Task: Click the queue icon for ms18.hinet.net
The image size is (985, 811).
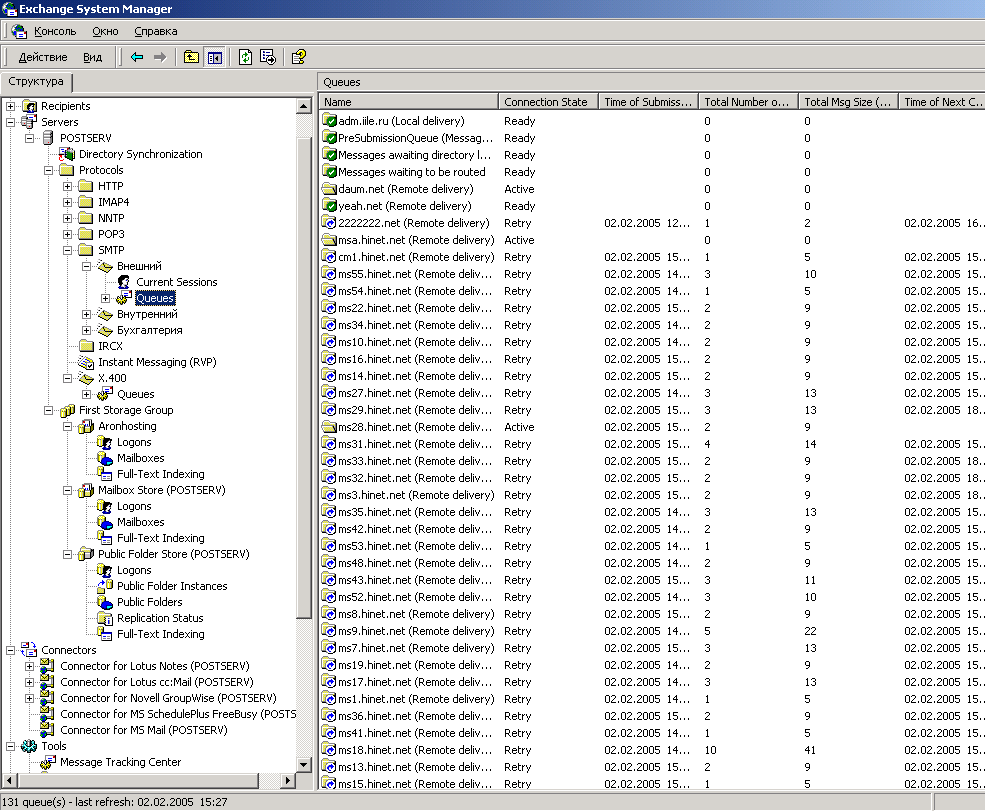Action: (x=329, y=749)
